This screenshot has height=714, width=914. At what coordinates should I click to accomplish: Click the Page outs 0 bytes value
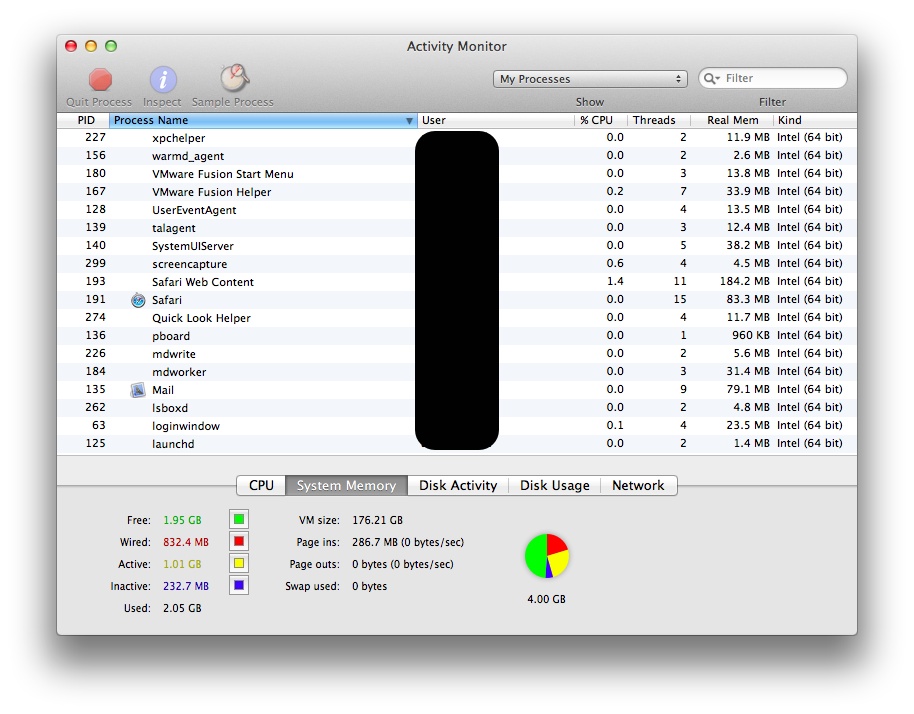pos(403,564)
